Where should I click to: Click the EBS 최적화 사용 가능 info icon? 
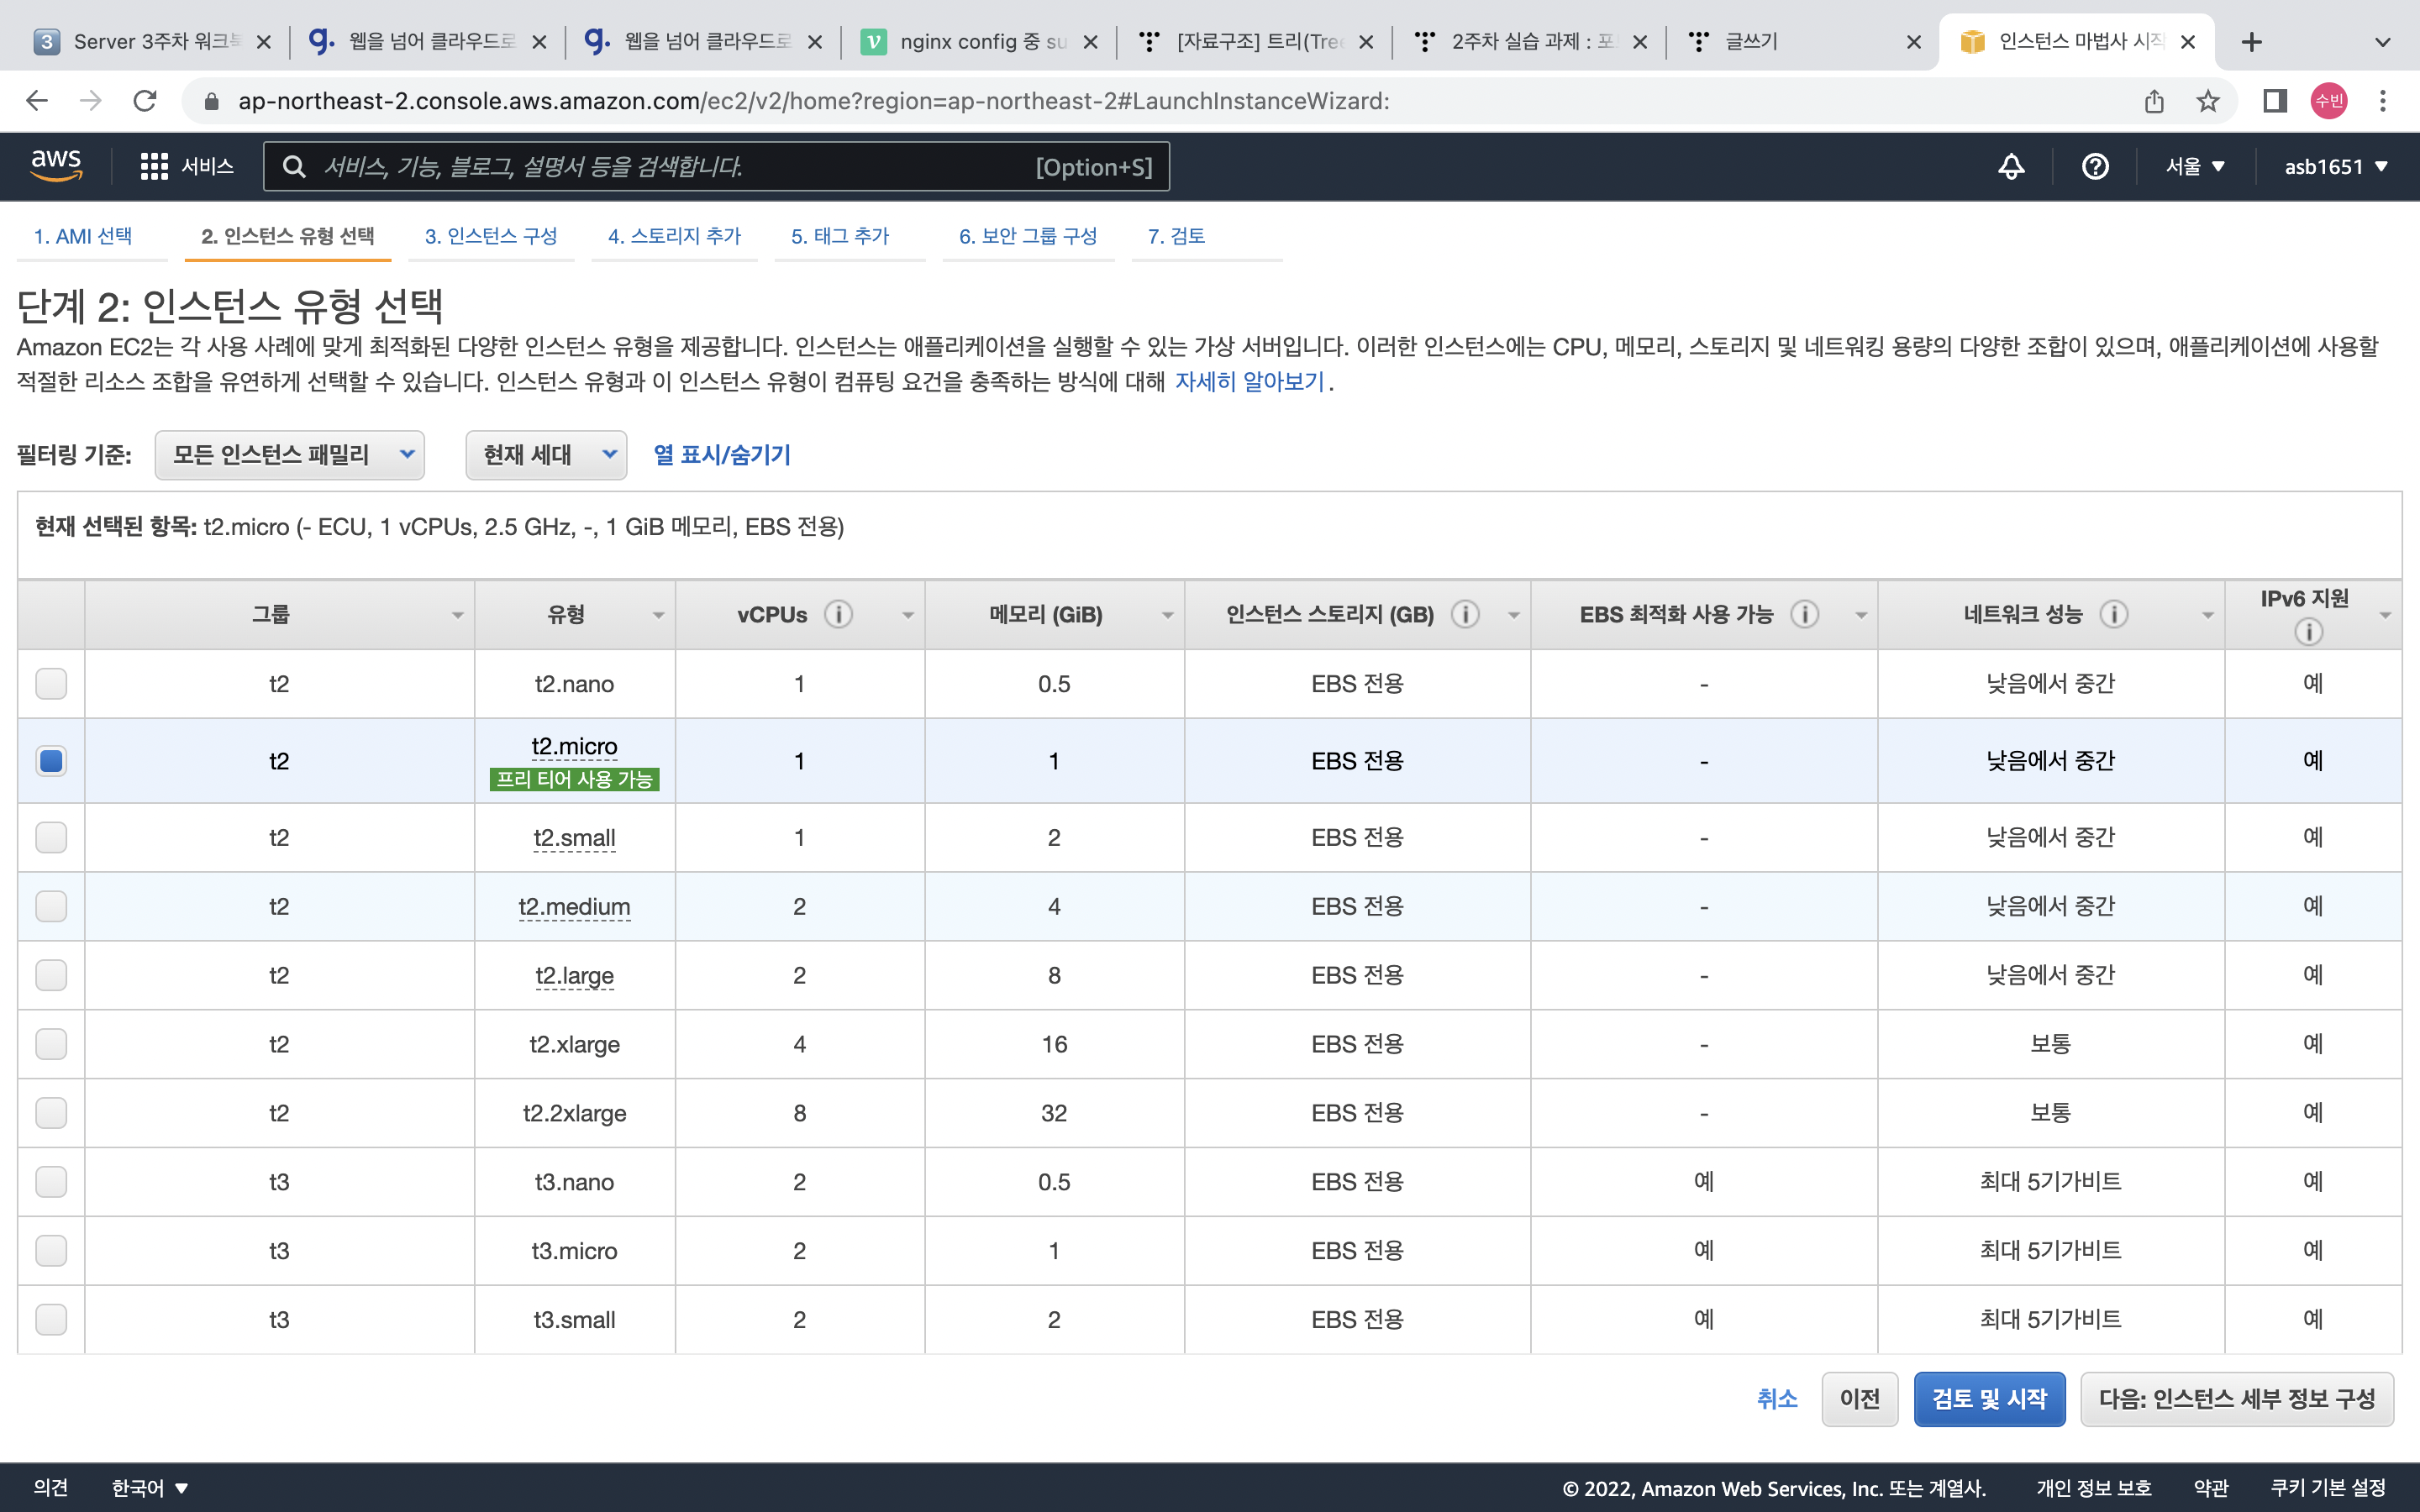(x=1804, y=614)
